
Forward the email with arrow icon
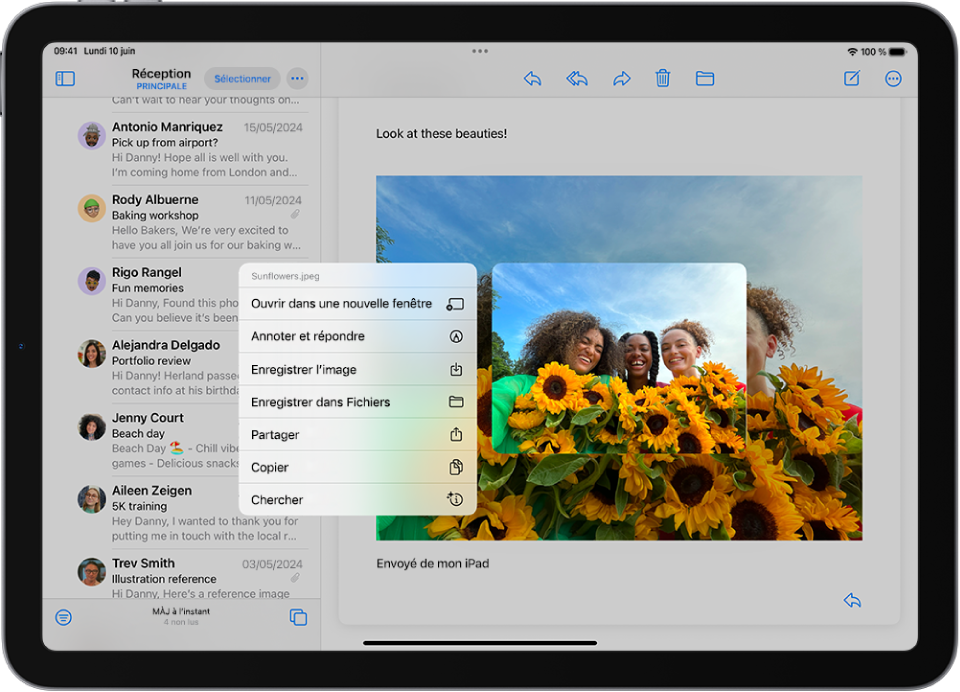(x=622, y=79)
